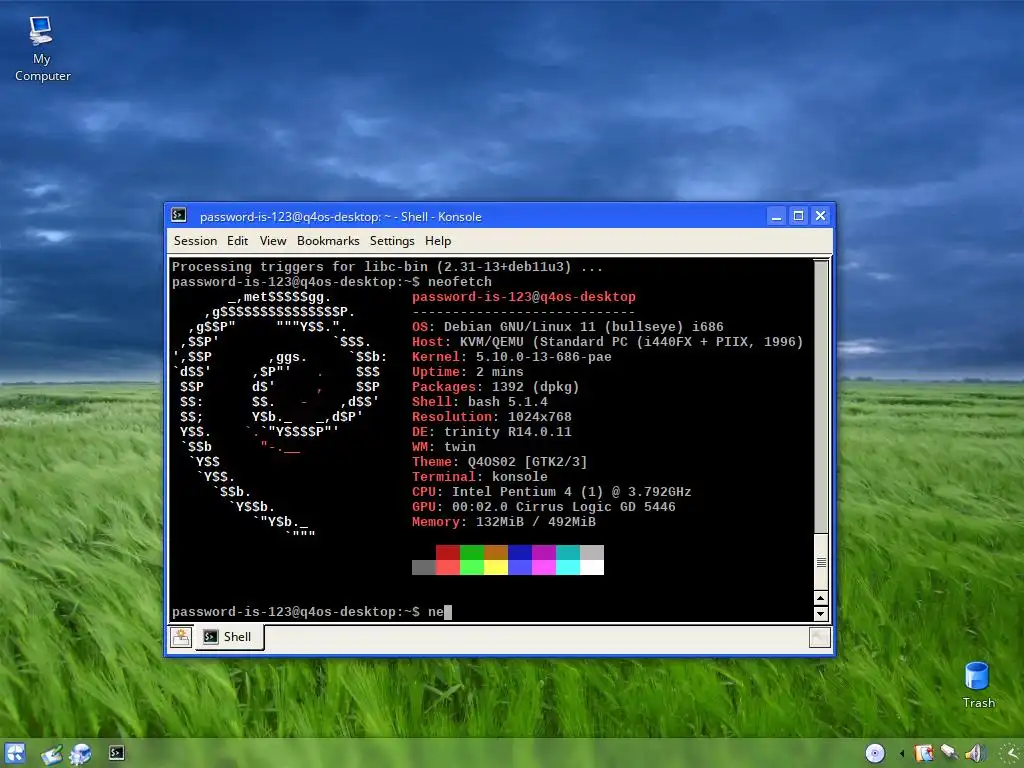Screen dimensions: 1024x768
Task: Open the clipboard tool tray icon
Action: click(924, 753)
